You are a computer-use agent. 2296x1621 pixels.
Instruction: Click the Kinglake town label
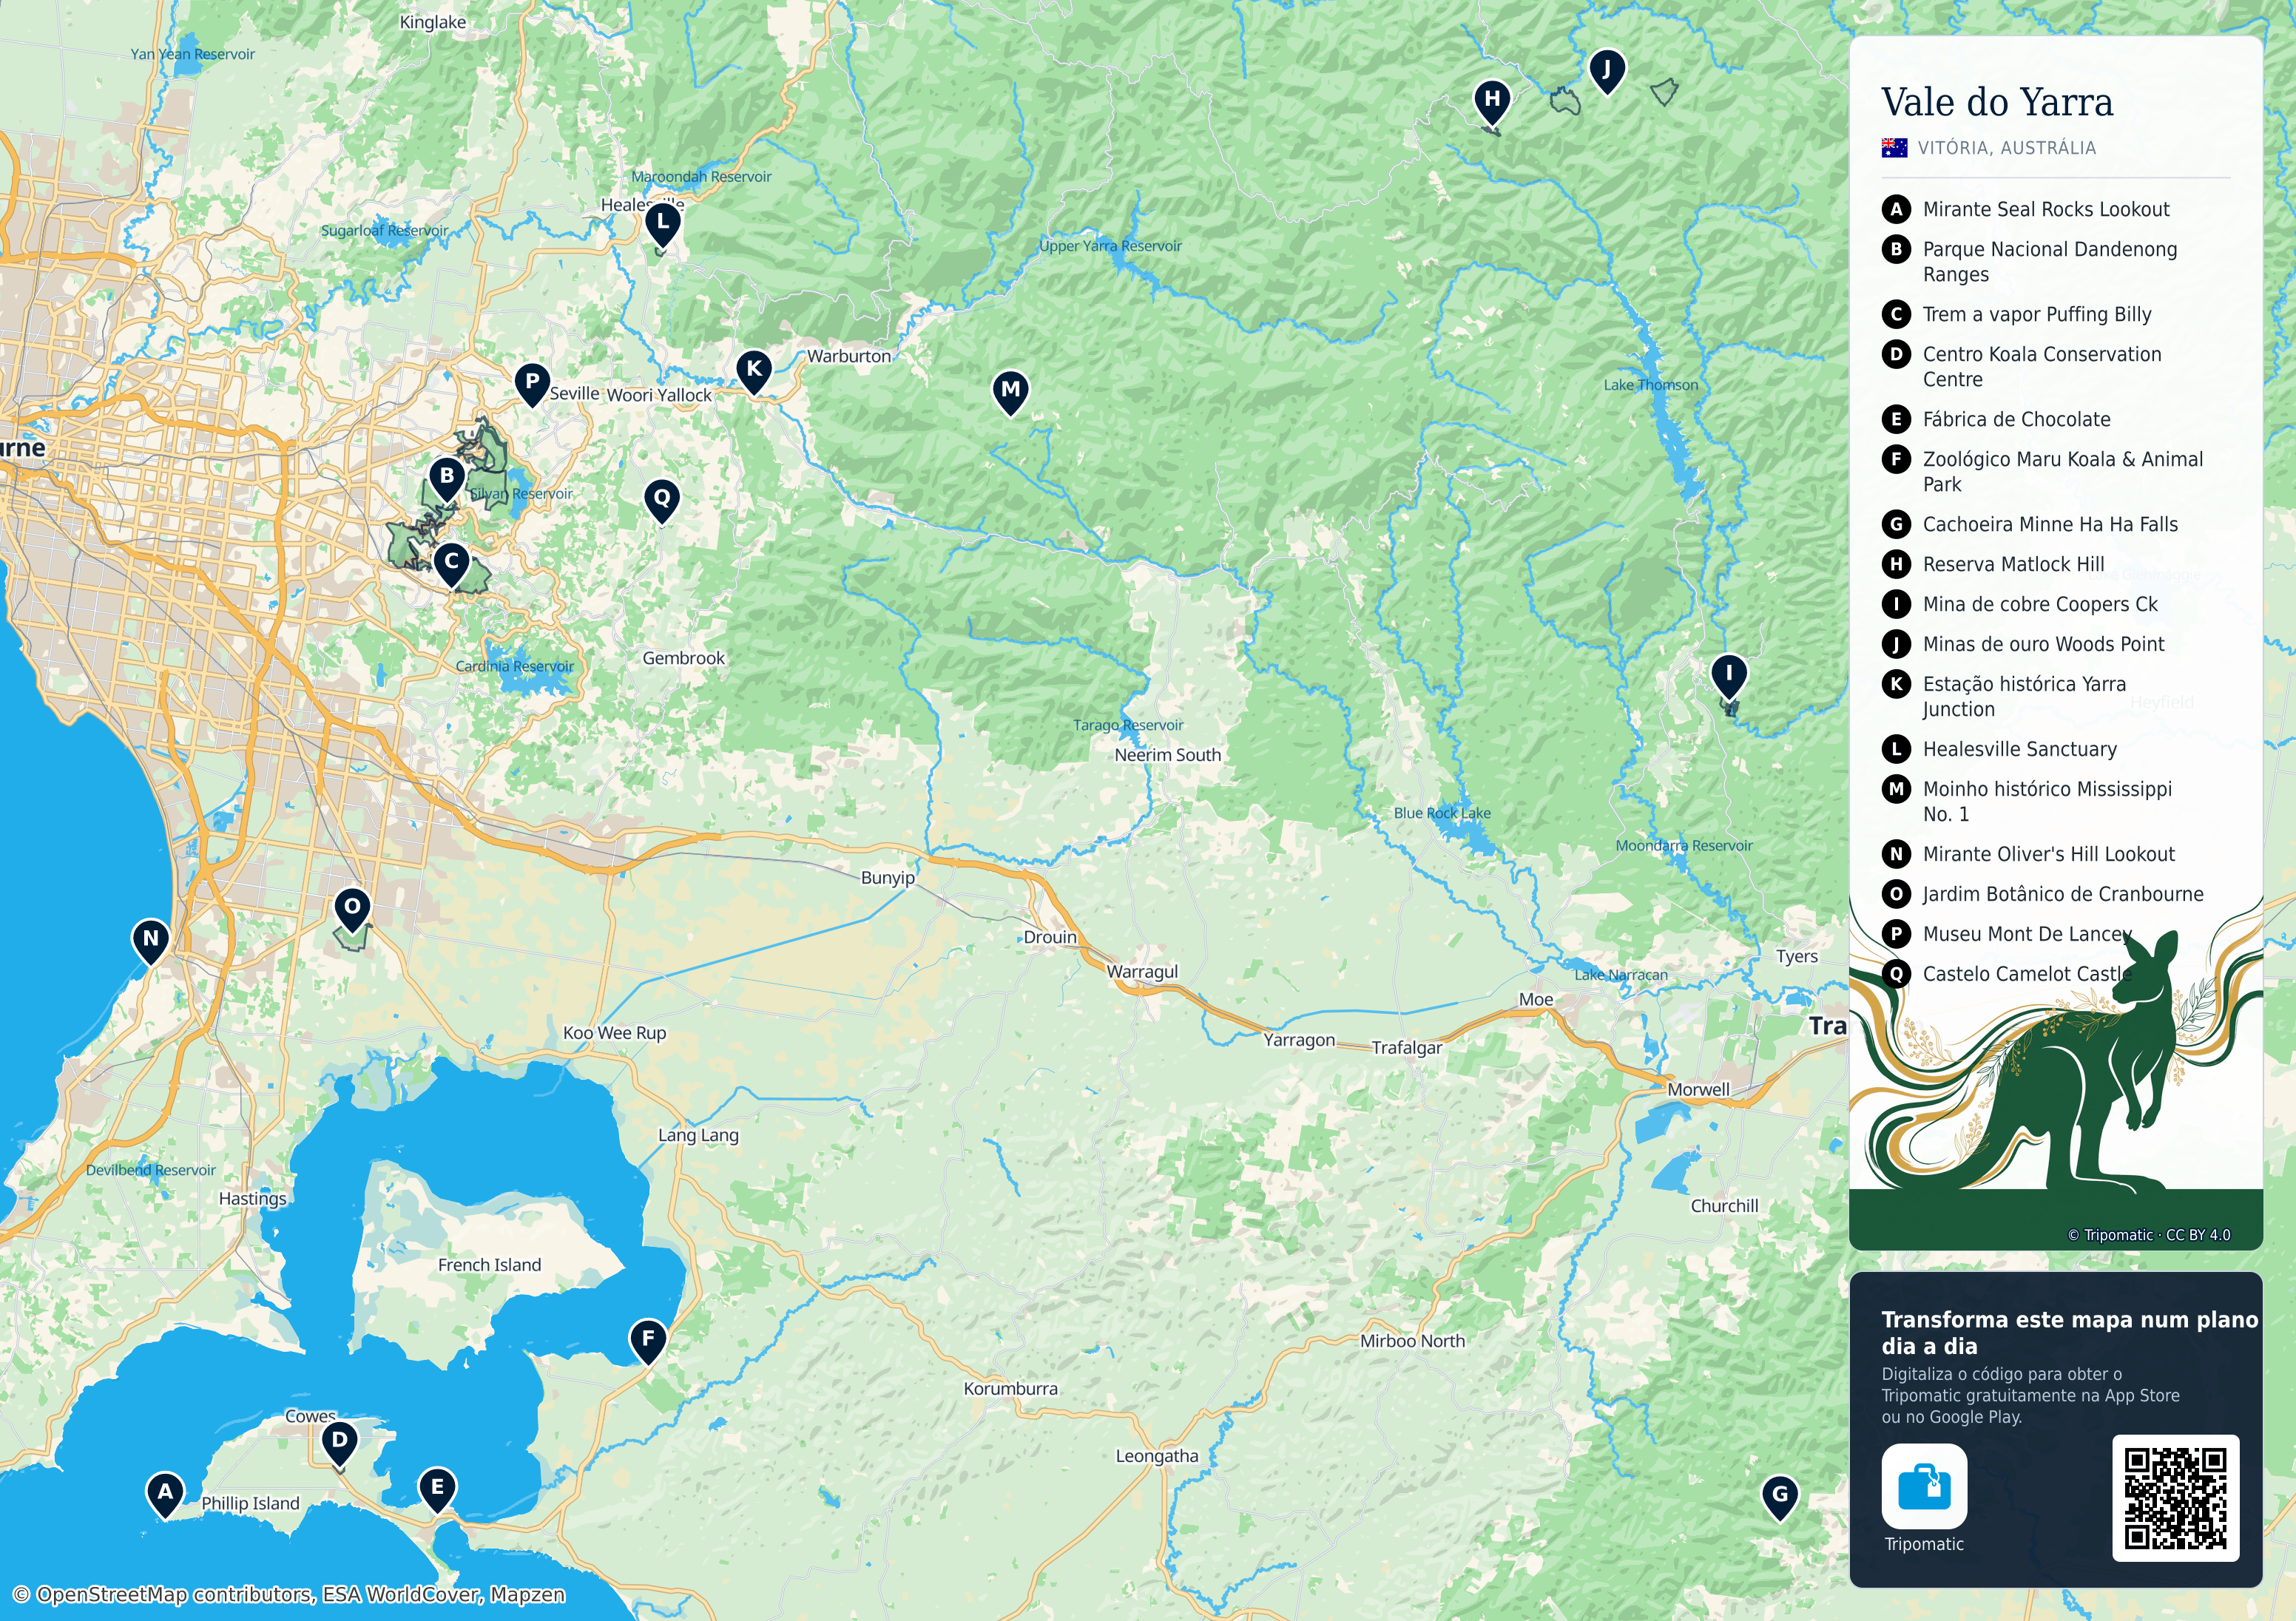click(432, 22)
